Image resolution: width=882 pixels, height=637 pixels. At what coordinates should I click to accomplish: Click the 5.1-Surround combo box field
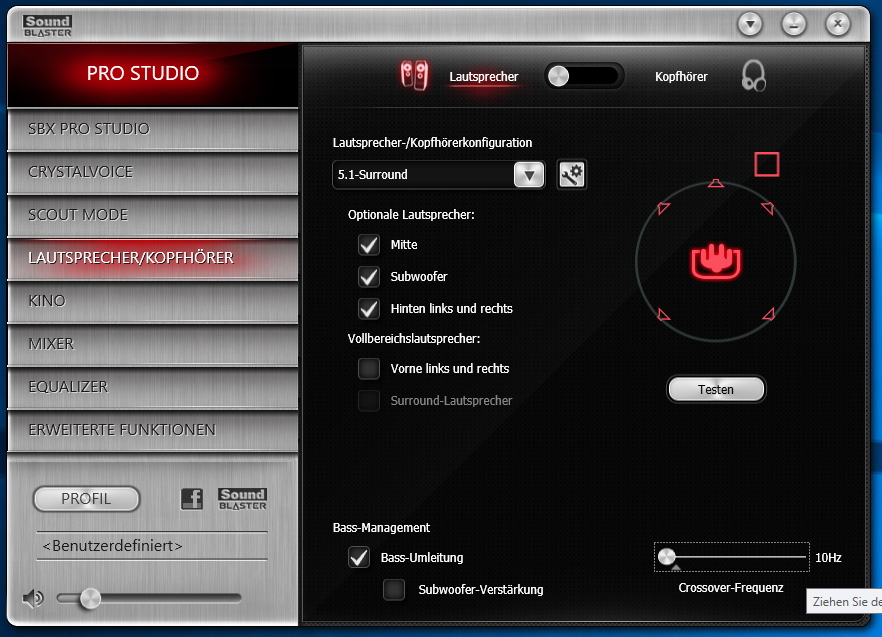439,174
